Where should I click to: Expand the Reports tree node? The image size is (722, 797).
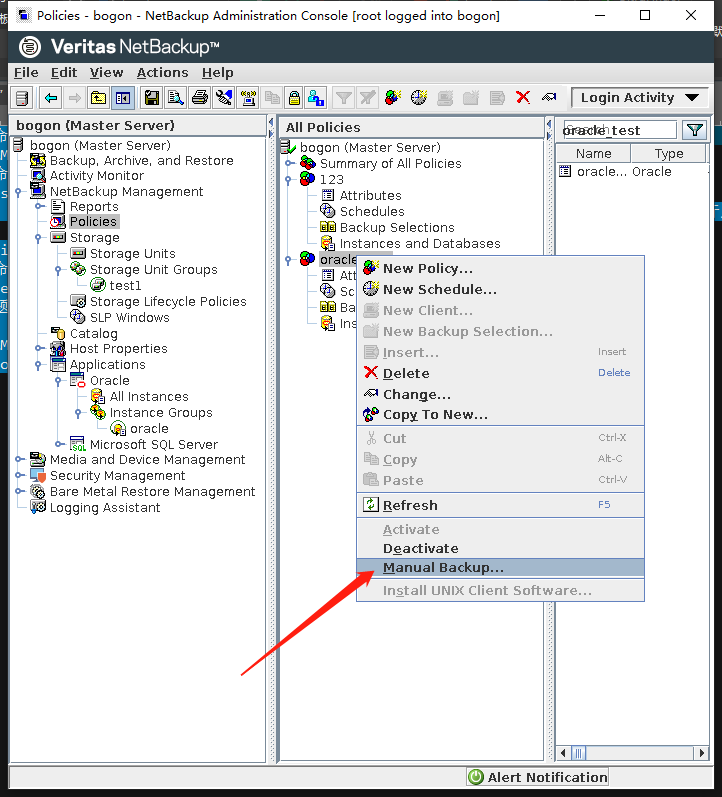pyautogui.click(x=39, y=207)
